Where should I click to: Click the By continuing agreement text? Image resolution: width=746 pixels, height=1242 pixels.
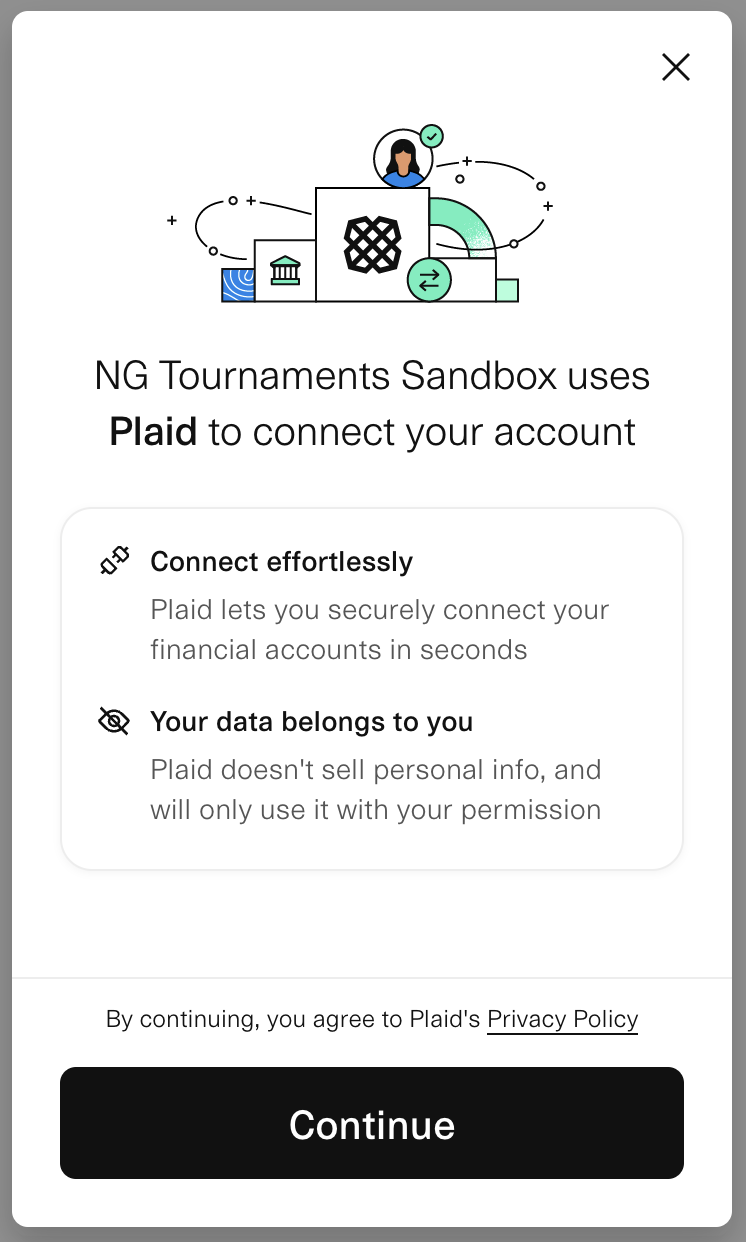point(293,1020)
